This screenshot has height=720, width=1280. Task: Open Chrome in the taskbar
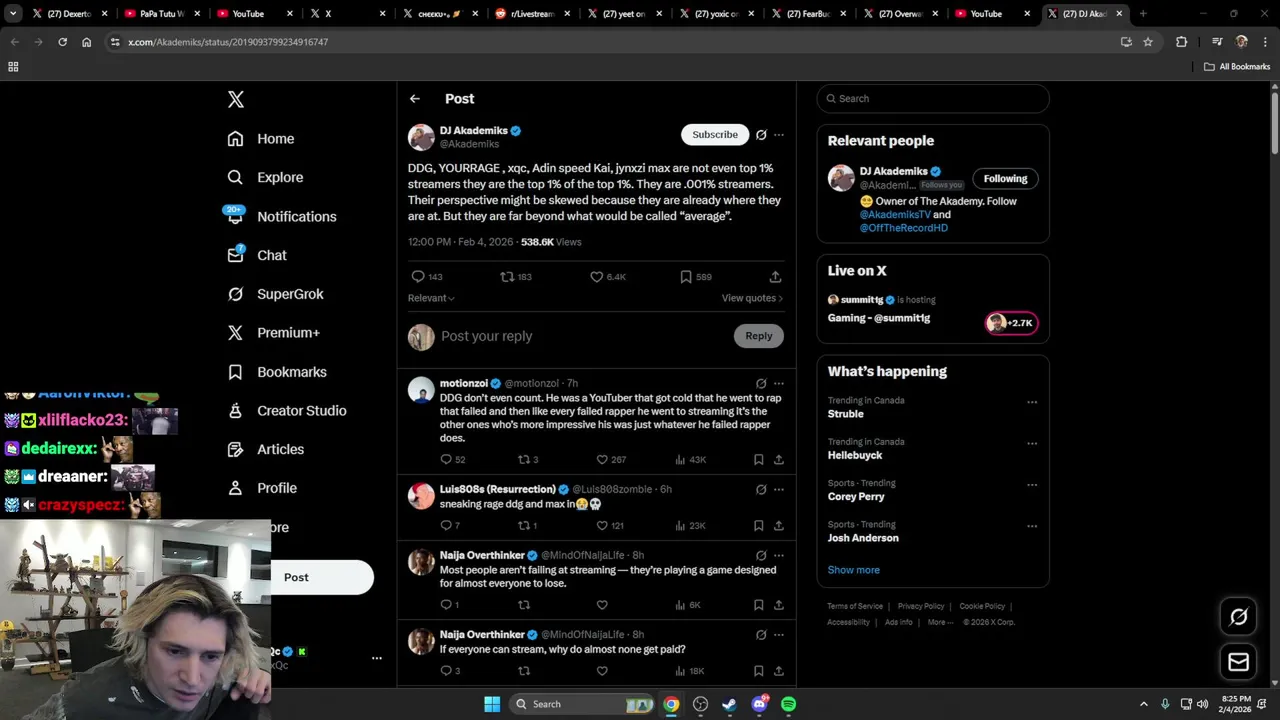[x=671, y=704]
